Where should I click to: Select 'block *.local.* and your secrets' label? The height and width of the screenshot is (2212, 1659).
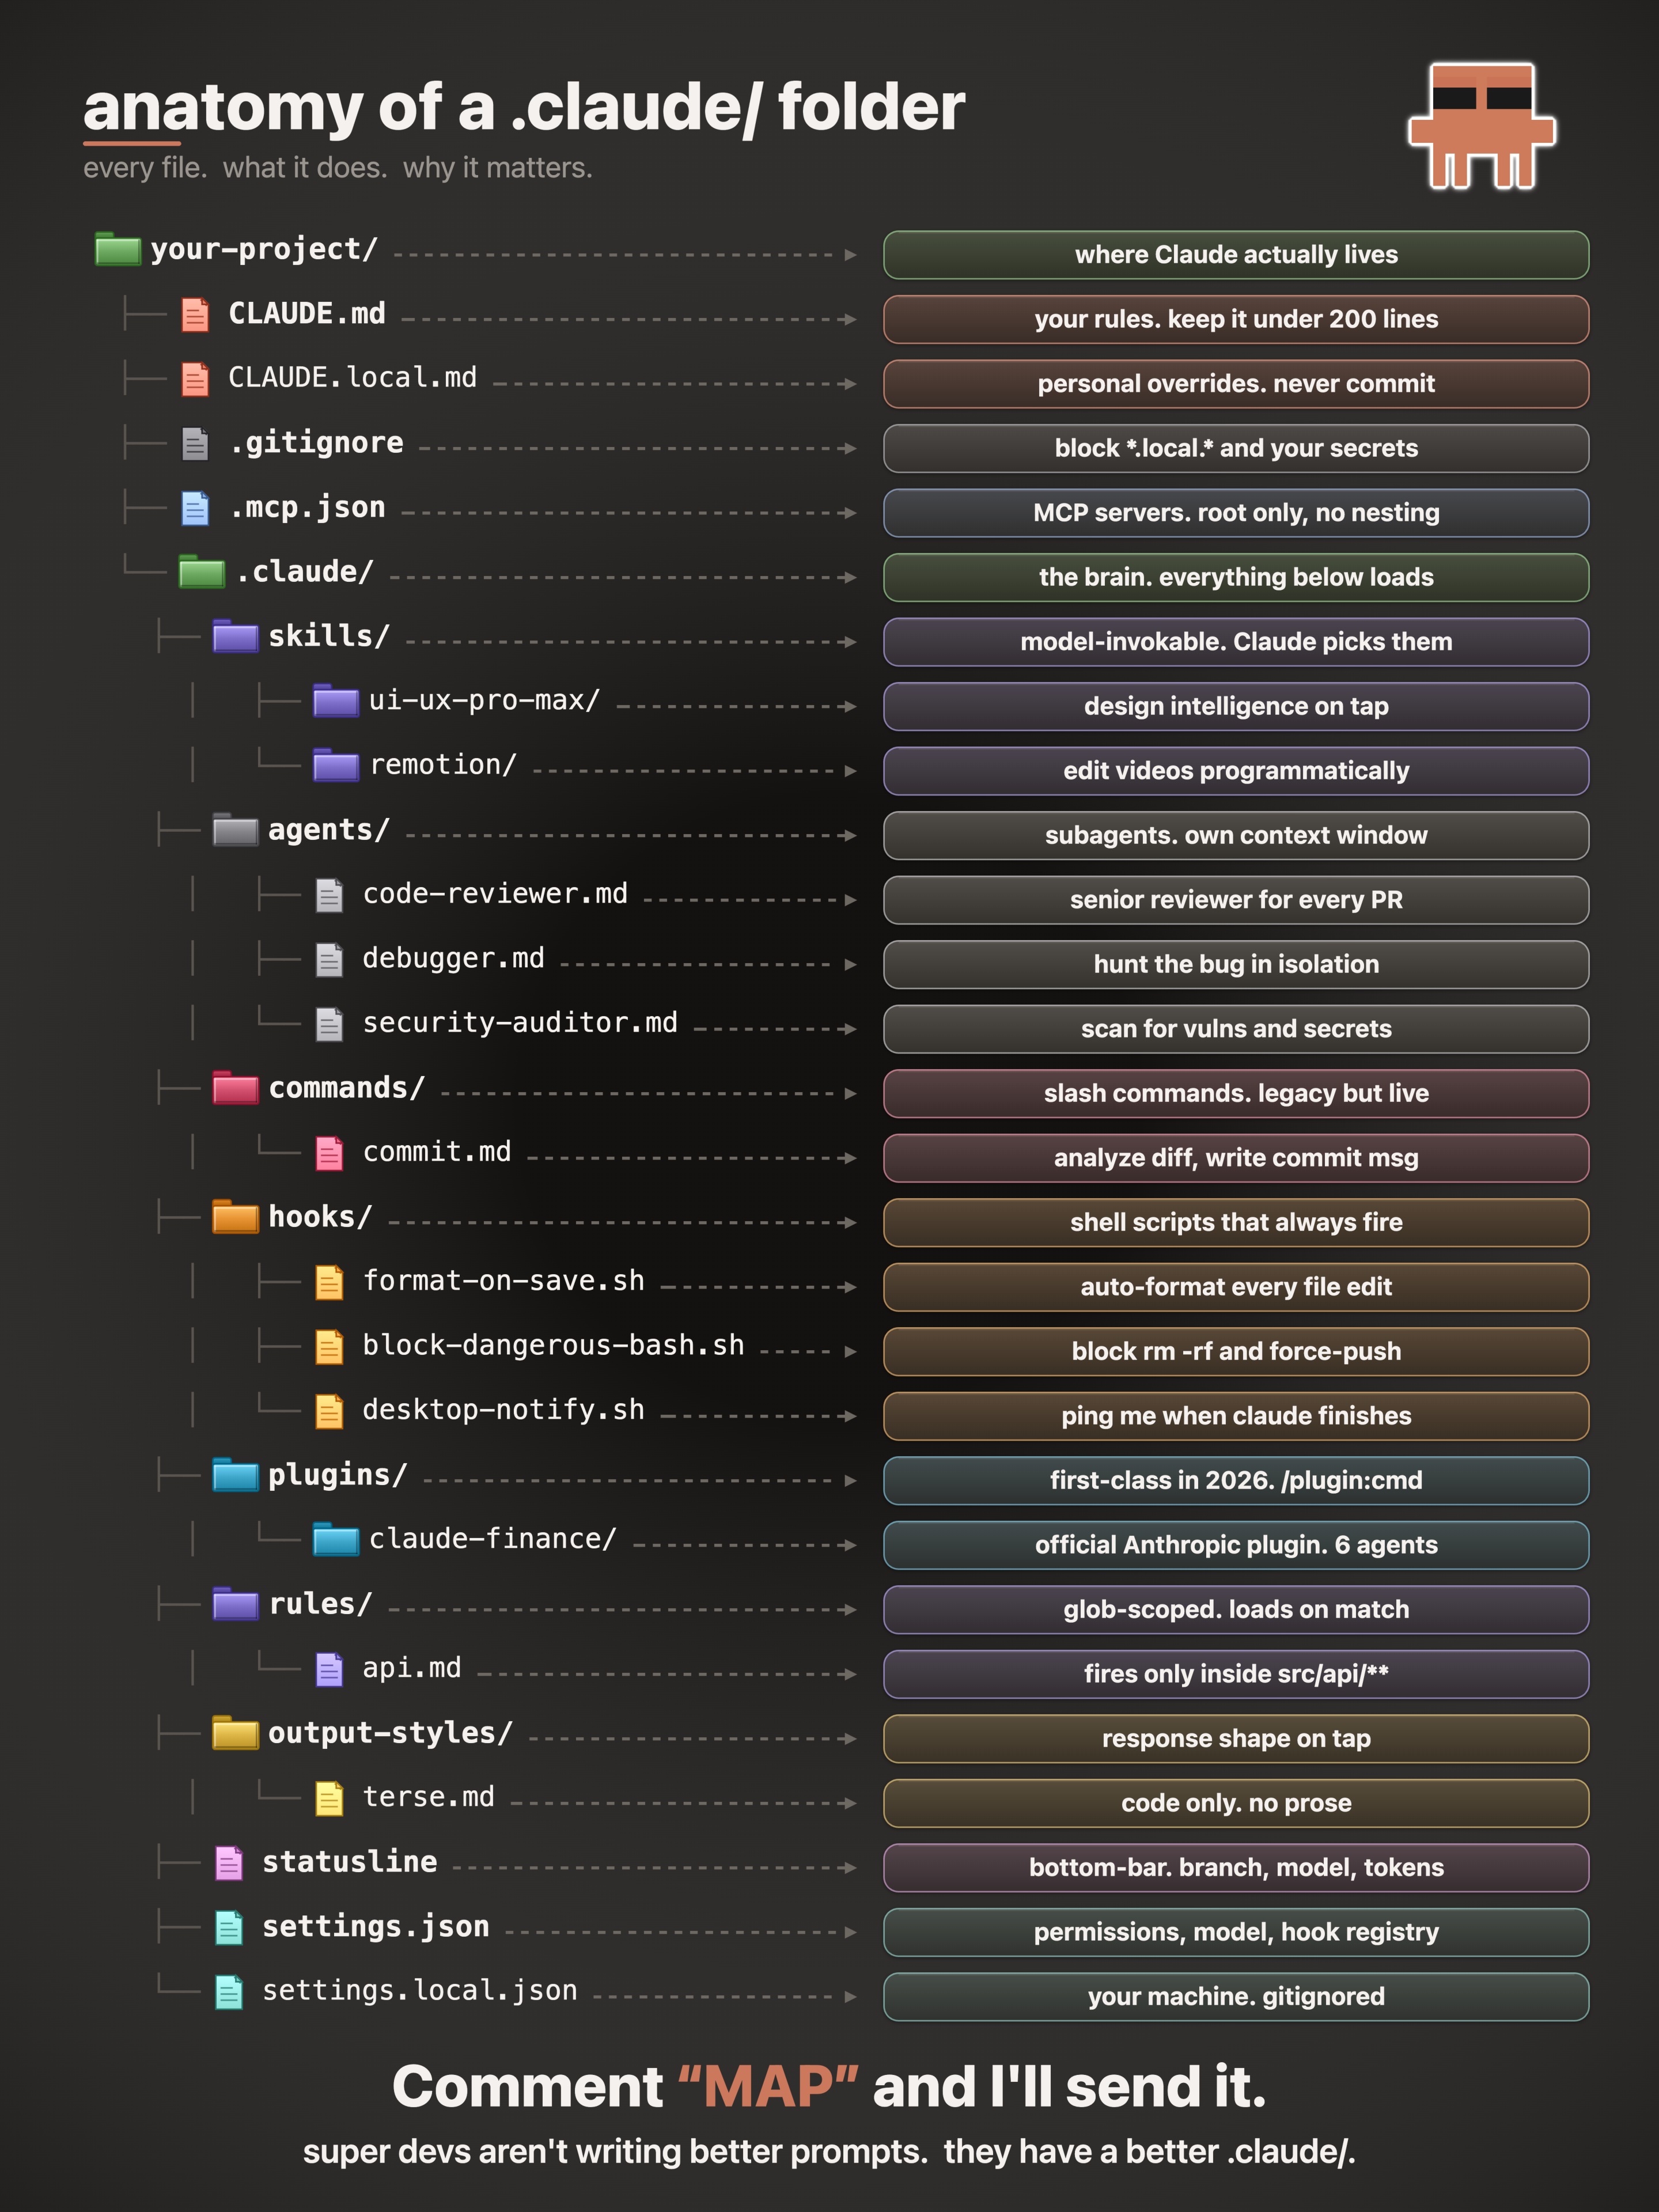[x=1236, y=448]
